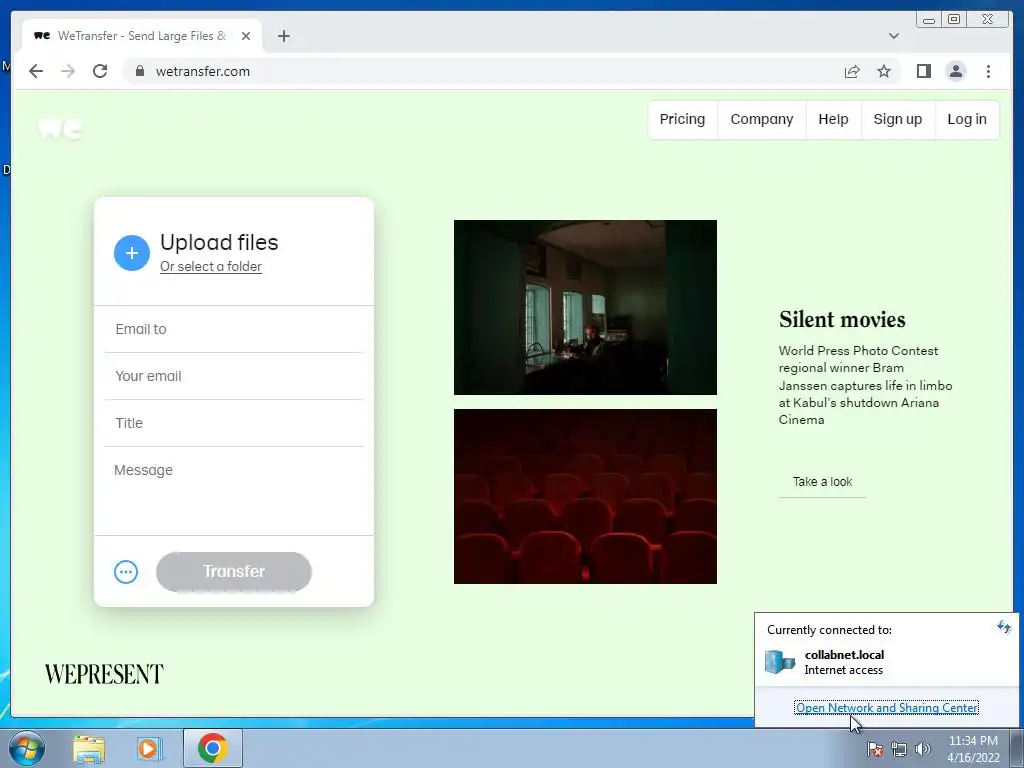Open the transfer options ellipsis icon

click(126, 572)
